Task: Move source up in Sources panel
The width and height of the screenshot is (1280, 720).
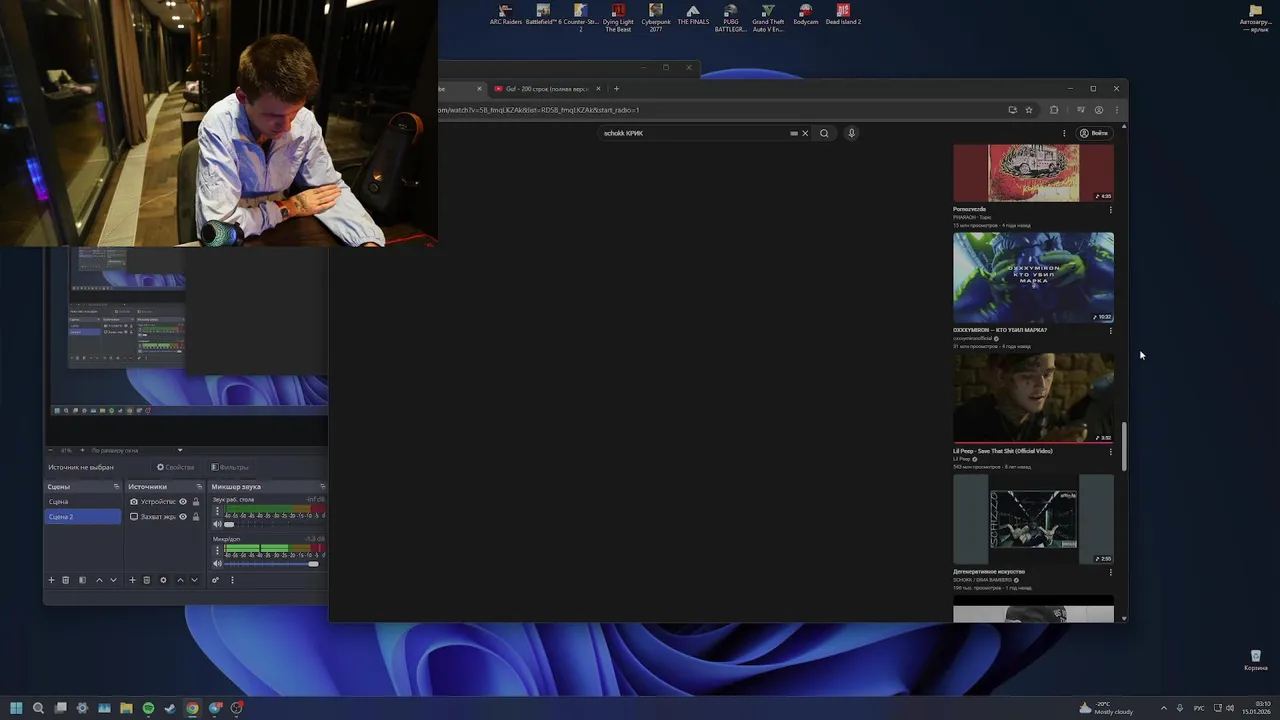Action: click(180, 580)
